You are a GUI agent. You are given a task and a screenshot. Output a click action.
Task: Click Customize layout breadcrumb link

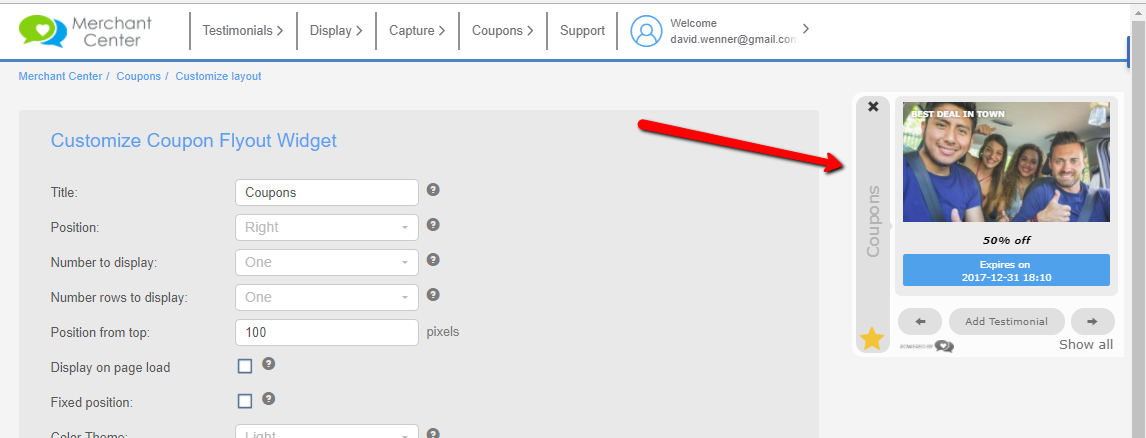click(x=219, y=76)
